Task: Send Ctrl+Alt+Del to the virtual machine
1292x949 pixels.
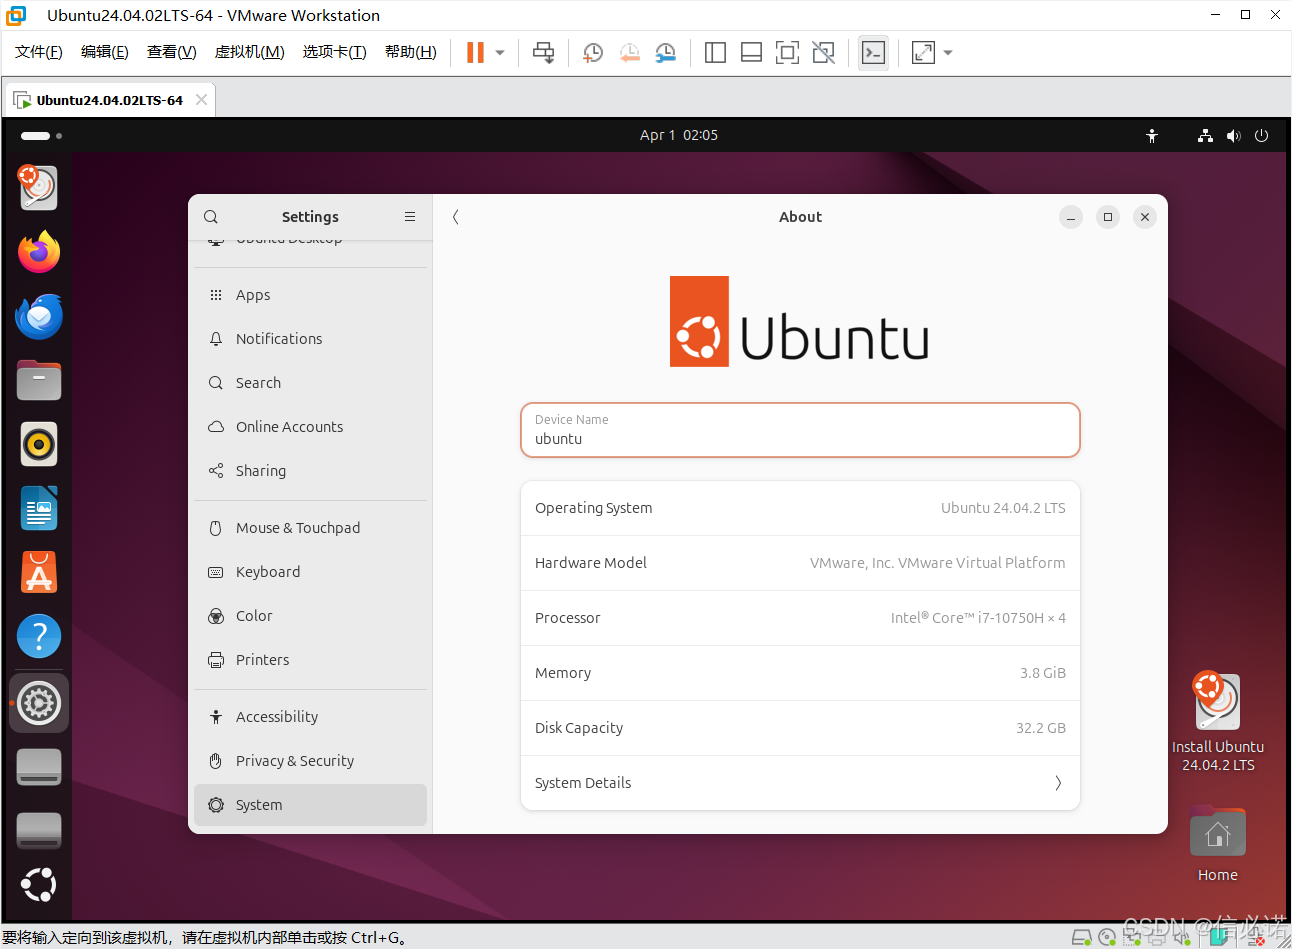Action: (x=544, y=53)
